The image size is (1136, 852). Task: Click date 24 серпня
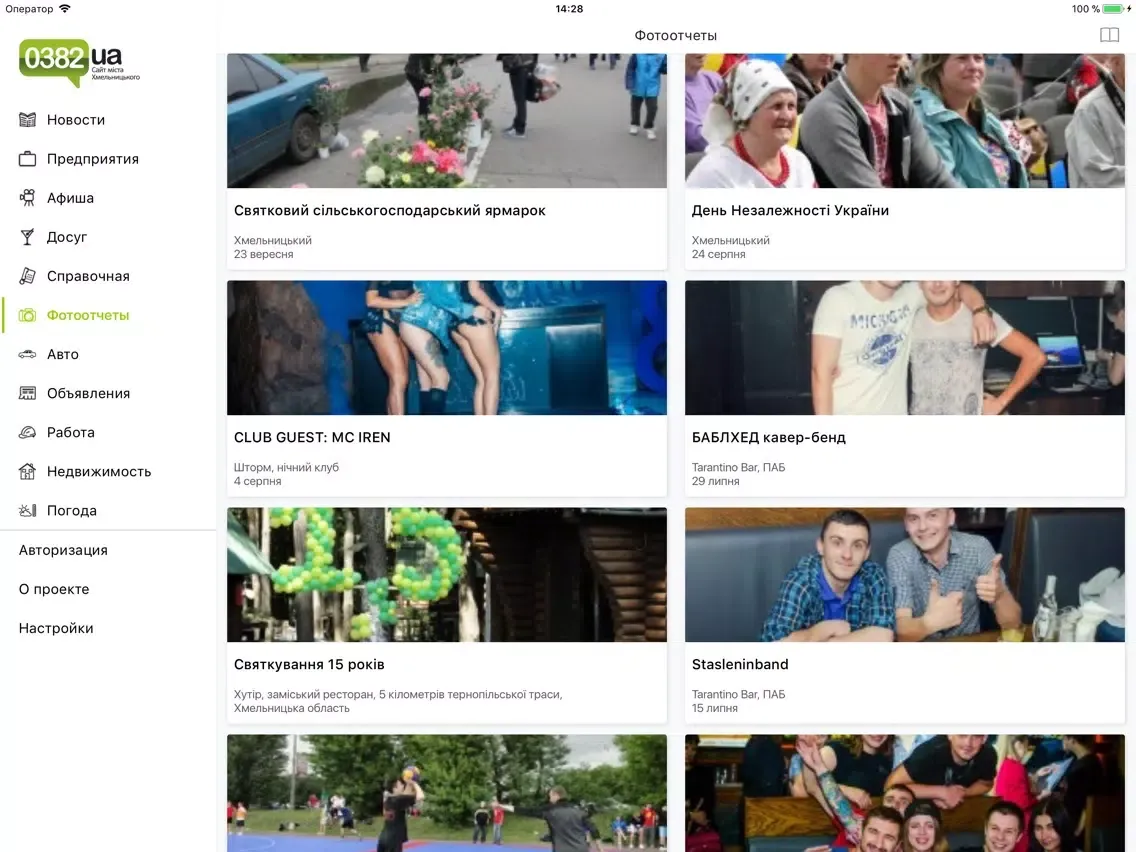coord(718,254)
